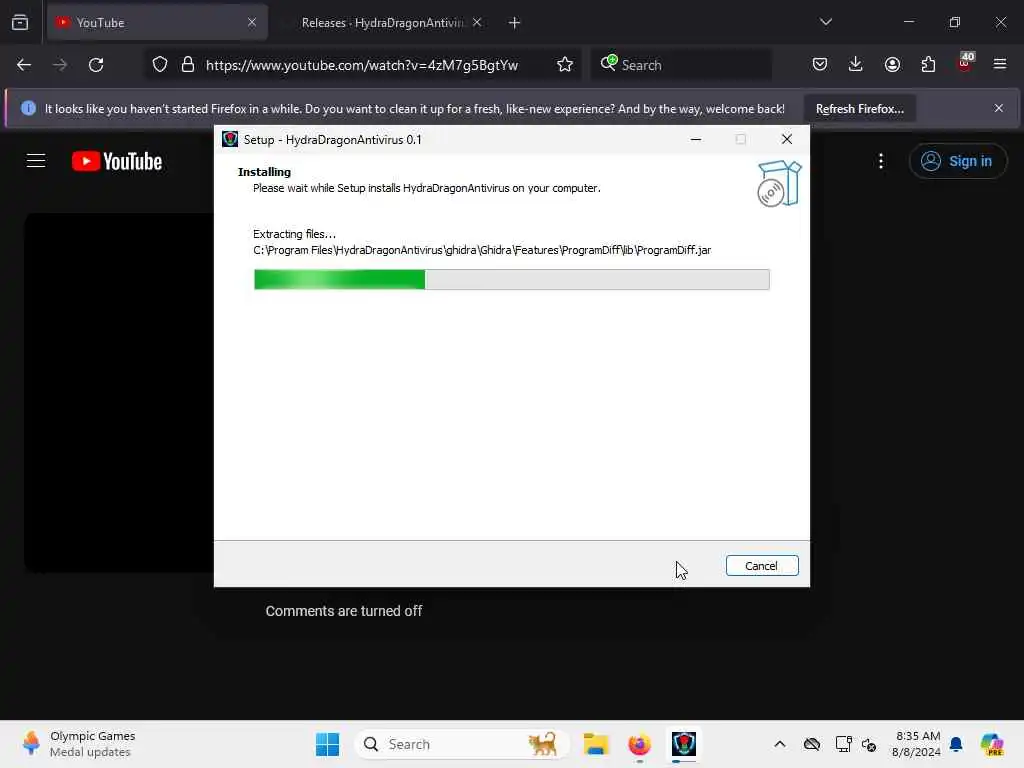Show hidden system tray icons
The width and height of the screenshot is (1024, 768).
pos(780,744)
